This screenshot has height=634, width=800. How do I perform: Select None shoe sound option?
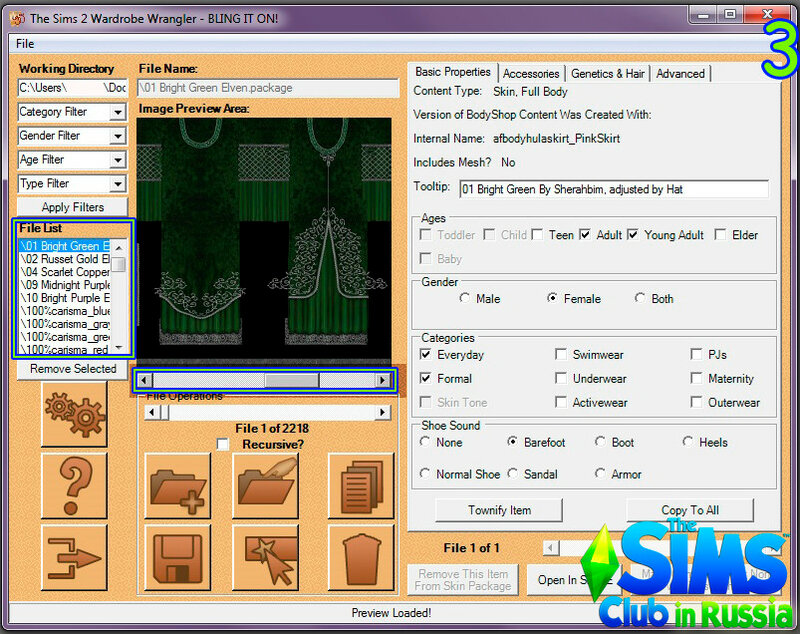pos(425,442)
